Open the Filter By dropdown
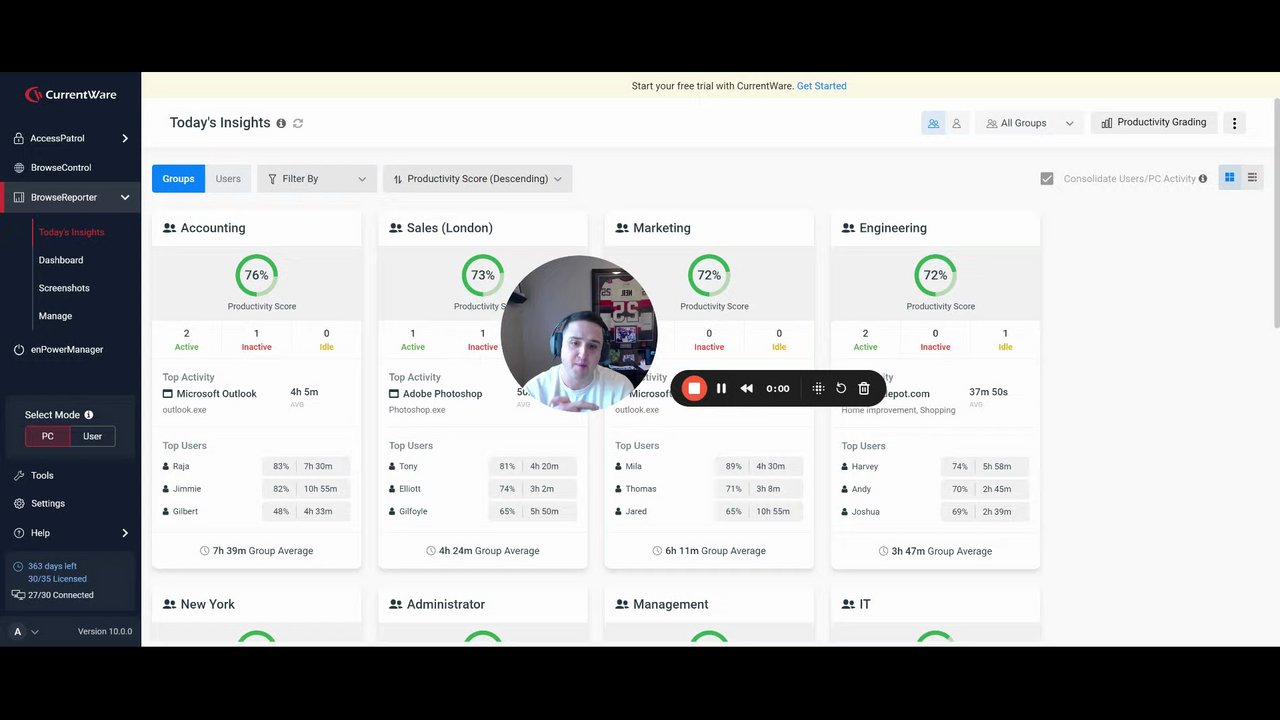This screenshot has height=720, width=1280. (317, 179)
